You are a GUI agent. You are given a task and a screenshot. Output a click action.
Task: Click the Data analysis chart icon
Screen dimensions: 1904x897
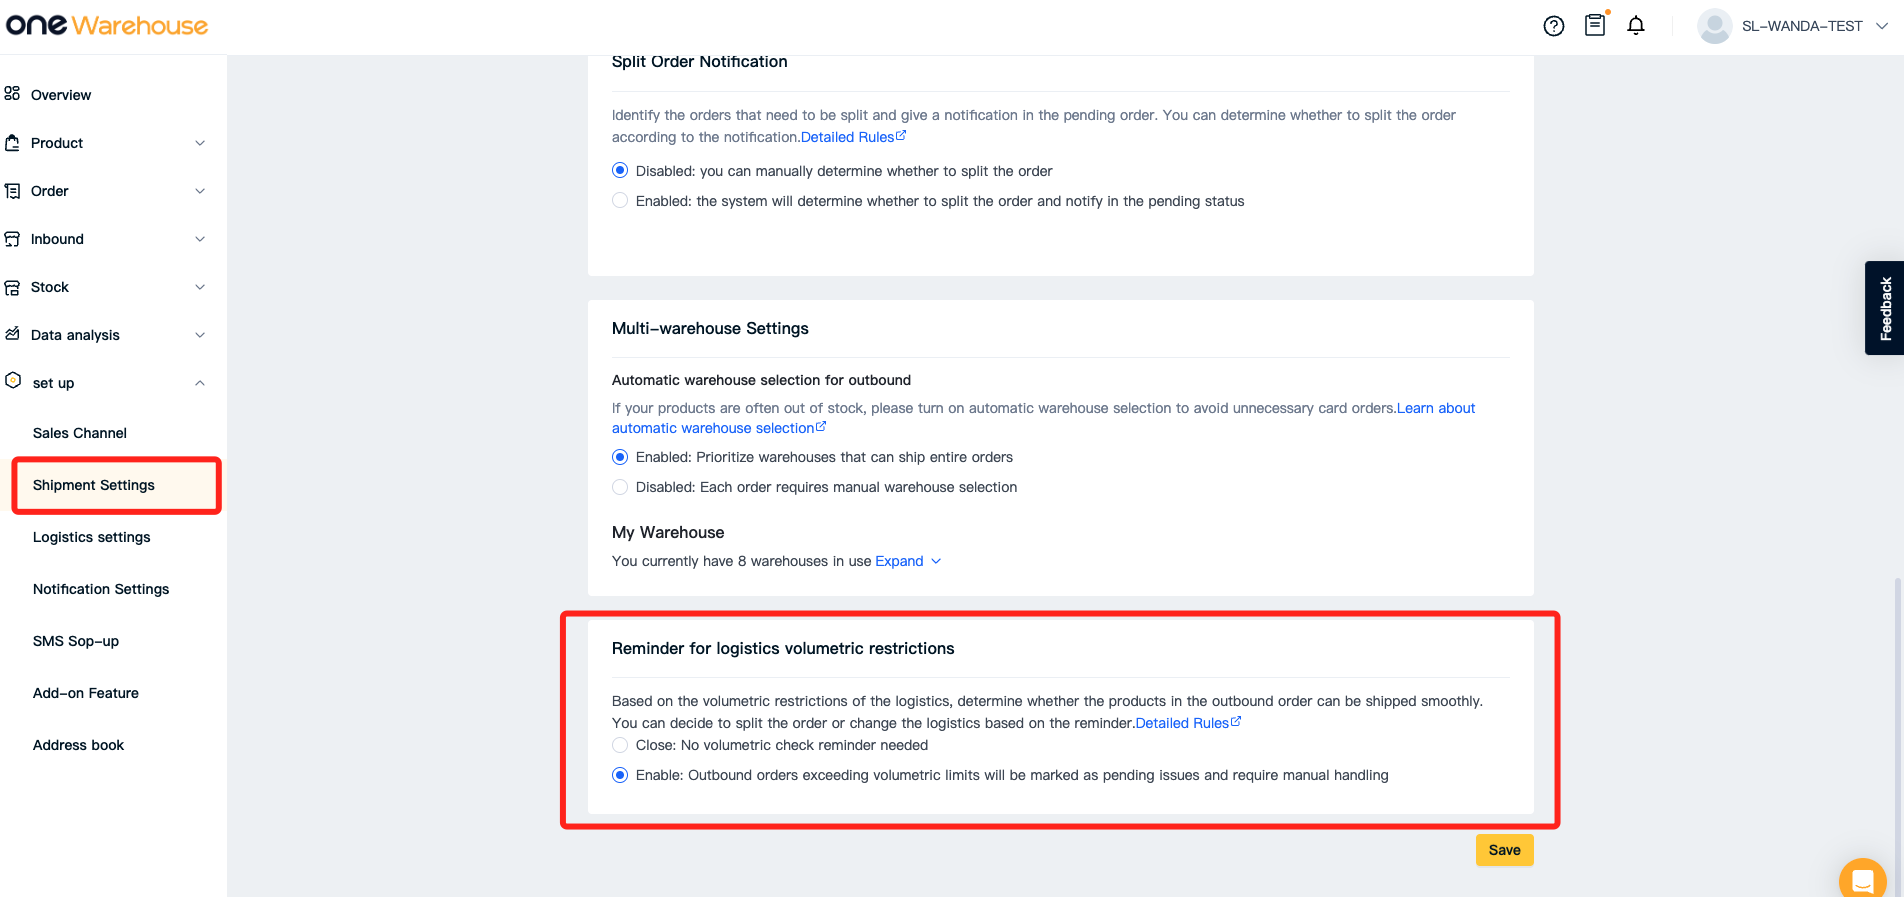pyautogui.click(x=12, y=334)
